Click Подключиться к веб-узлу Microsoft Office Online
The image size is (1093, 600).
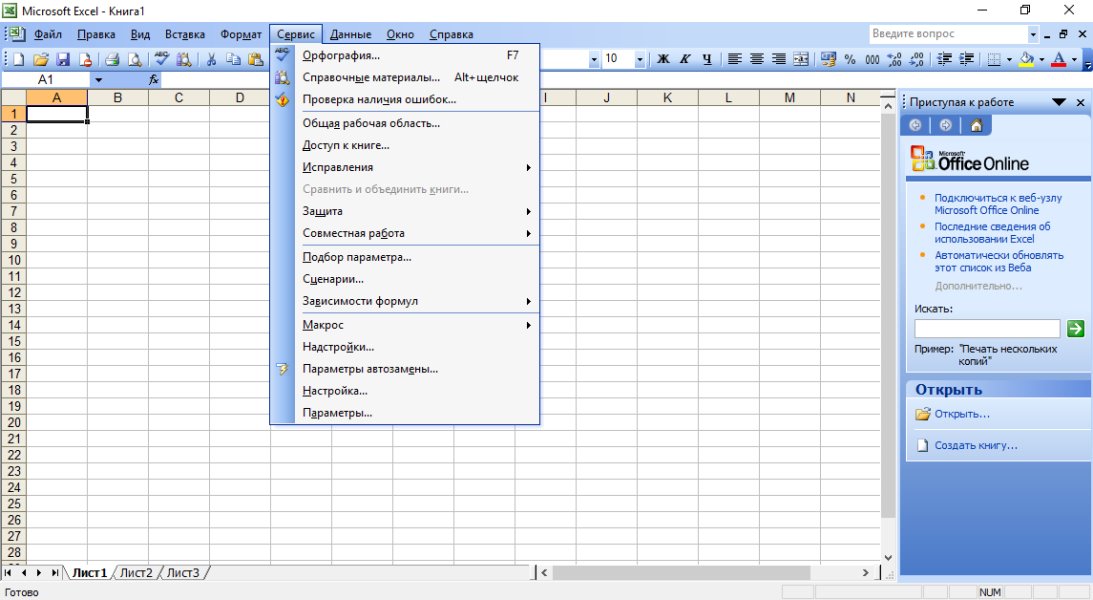997,204
